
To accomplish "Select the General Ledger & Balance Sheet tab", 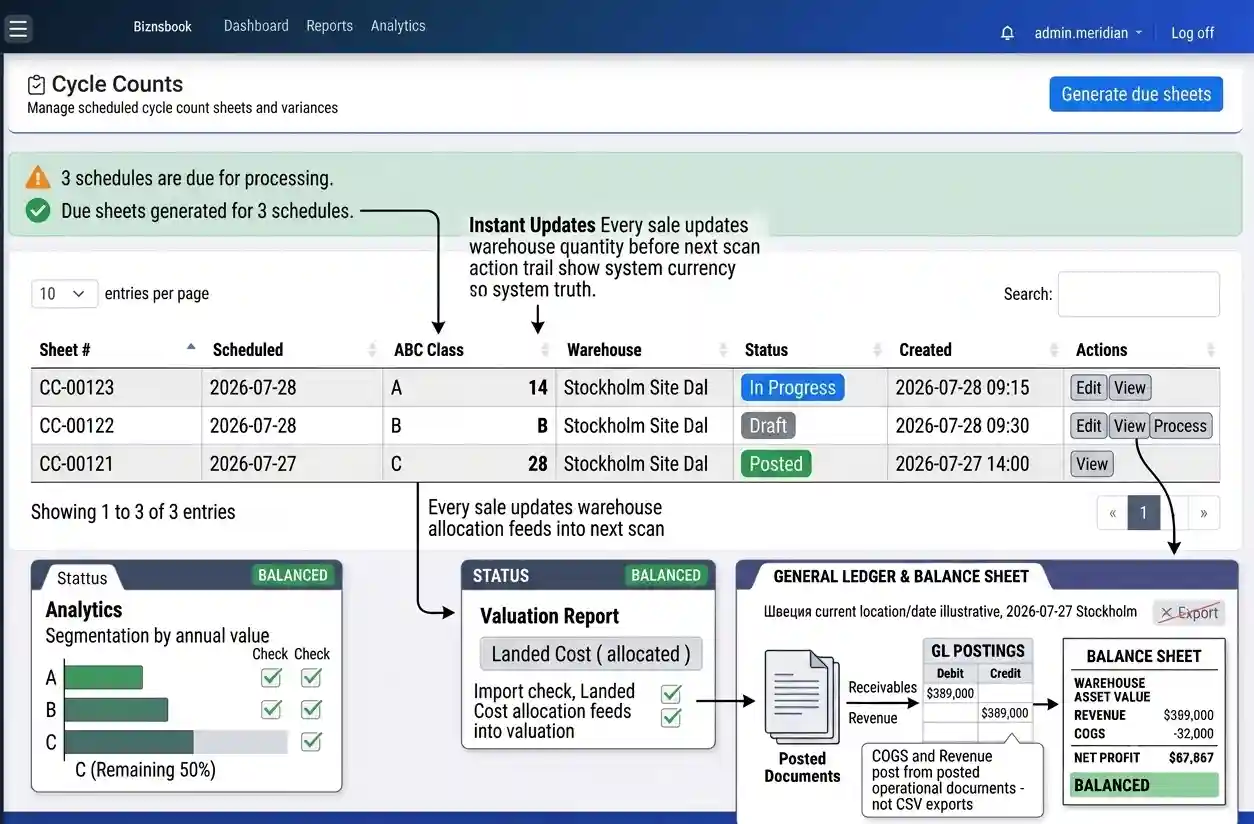I will click(900, 576).
